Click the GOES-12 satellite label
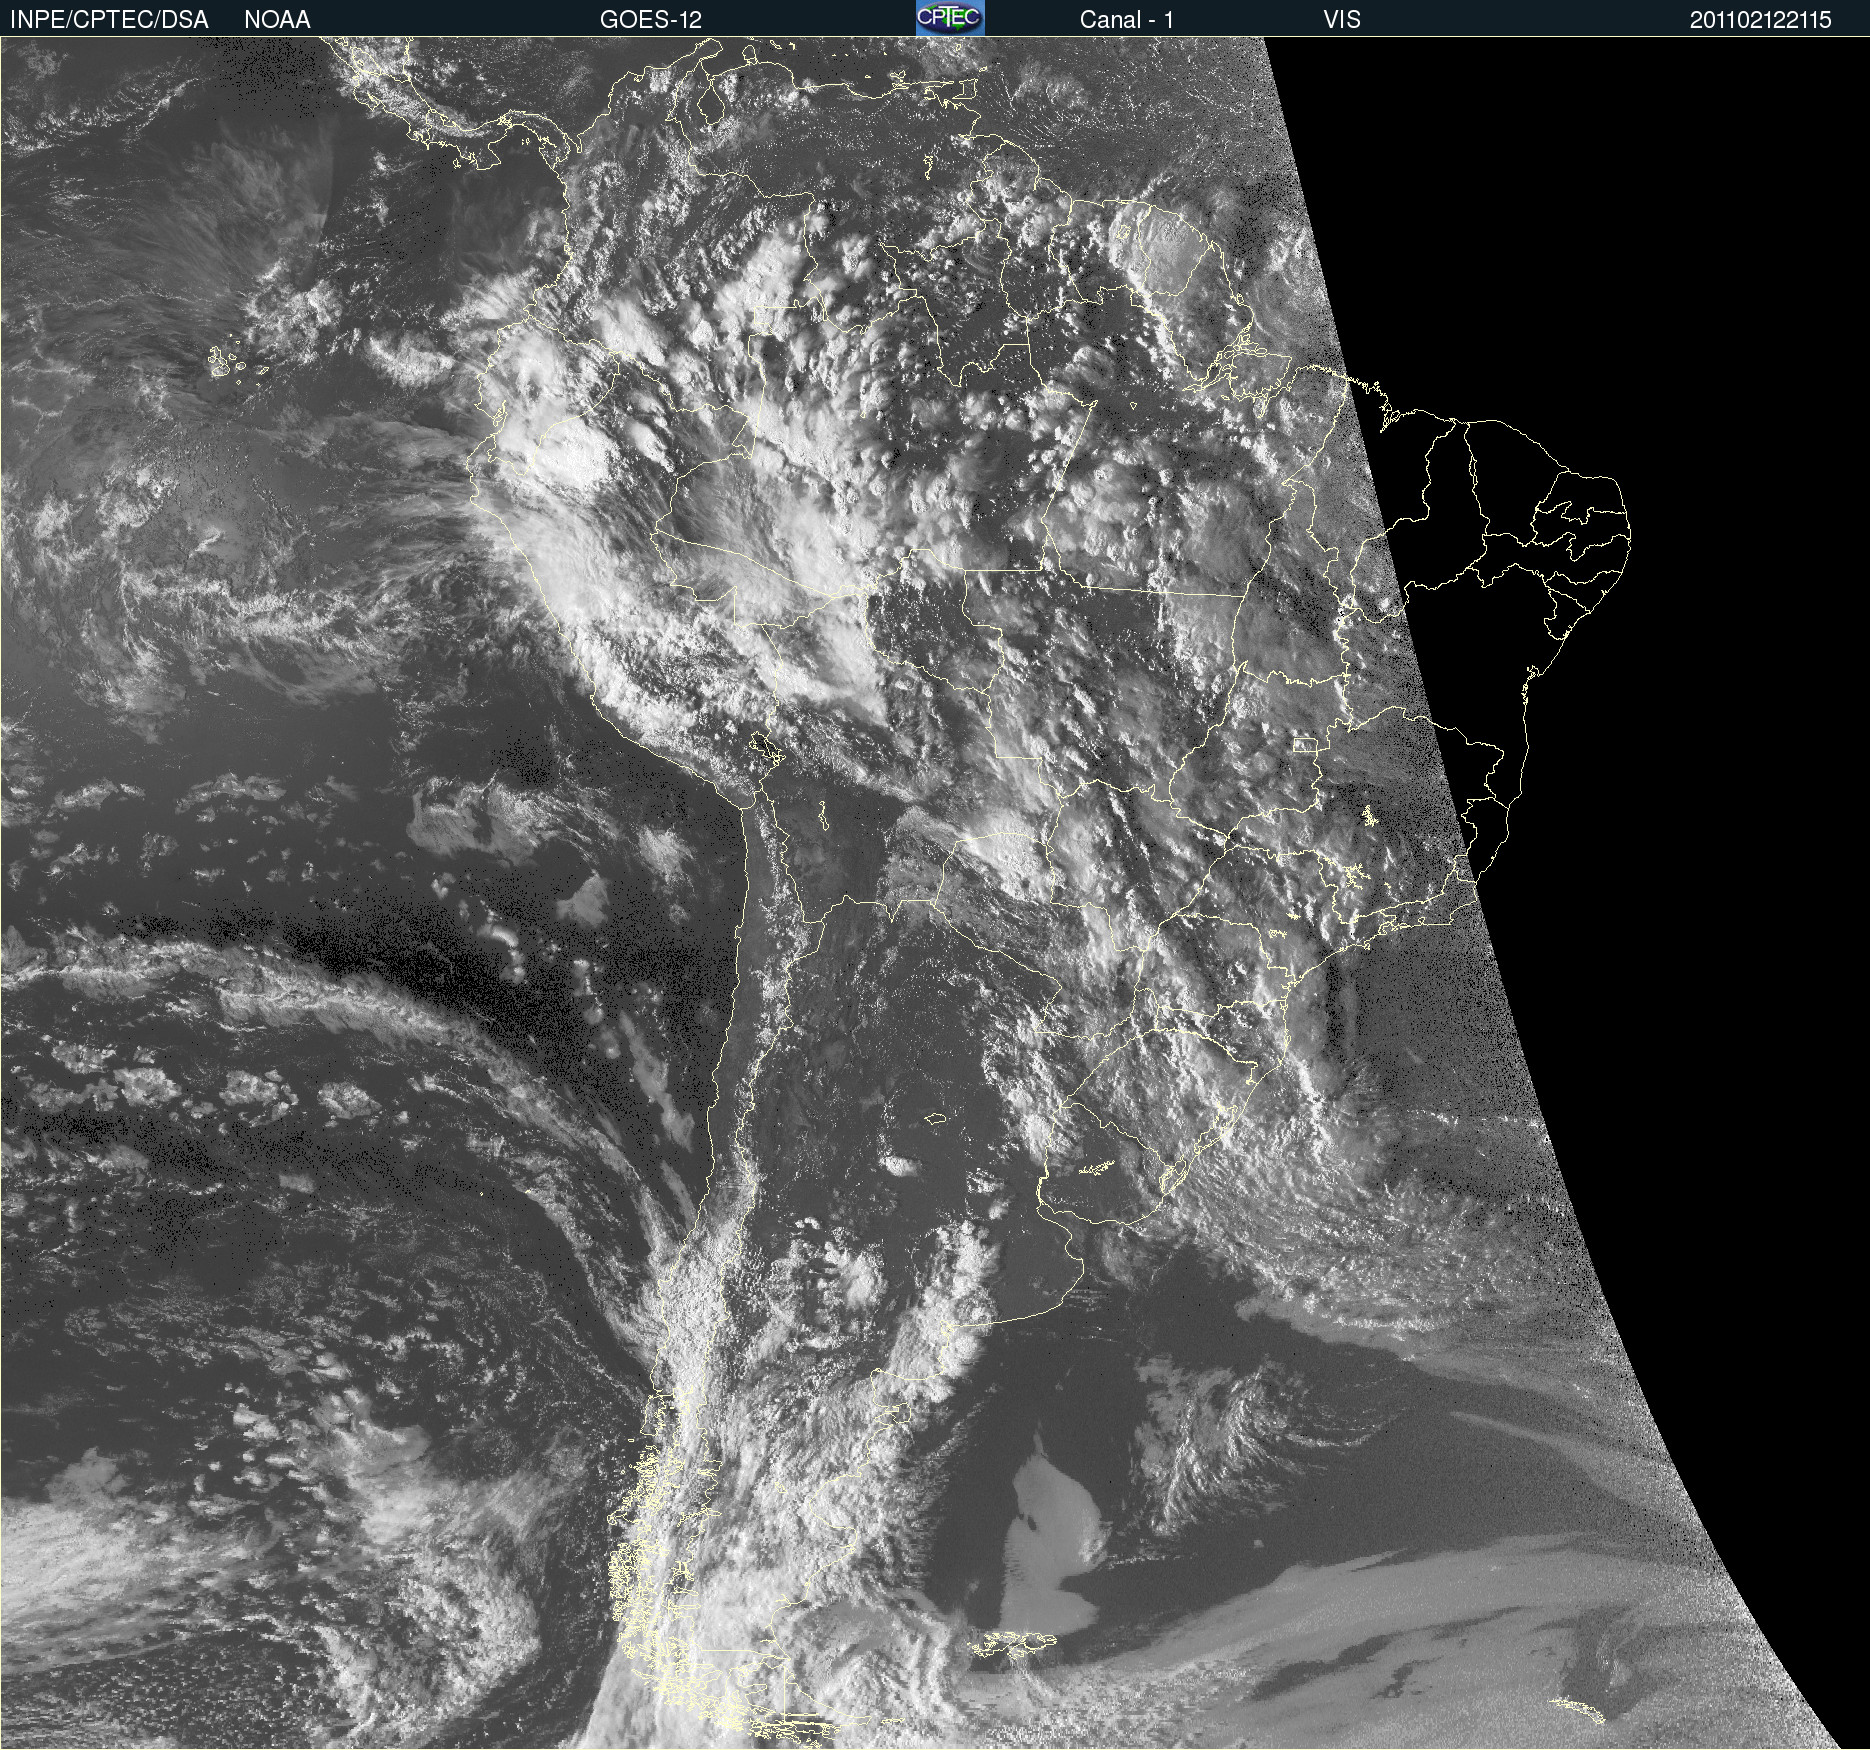The height and width of the screenshot is (1750, 1870). (650, 19)
